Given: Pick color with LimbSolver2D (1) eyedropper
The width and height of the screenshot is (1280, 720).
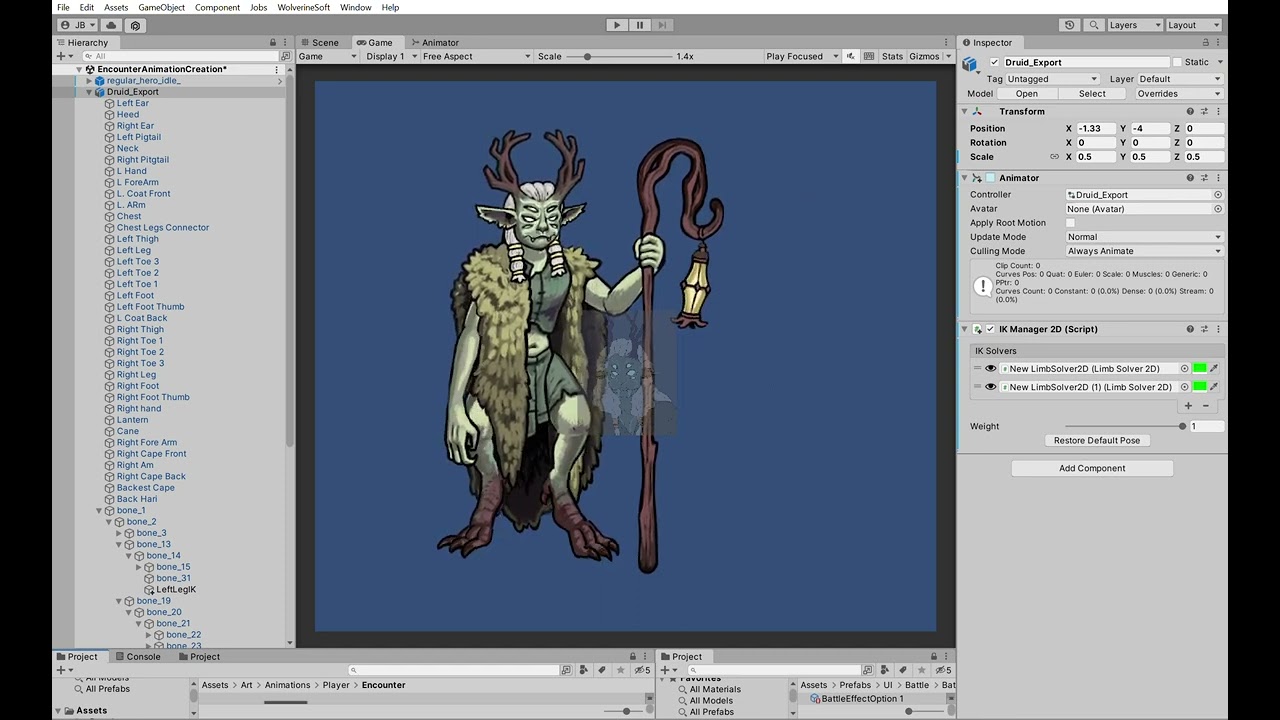Looking at the screenshot, I should point(1215,387).
